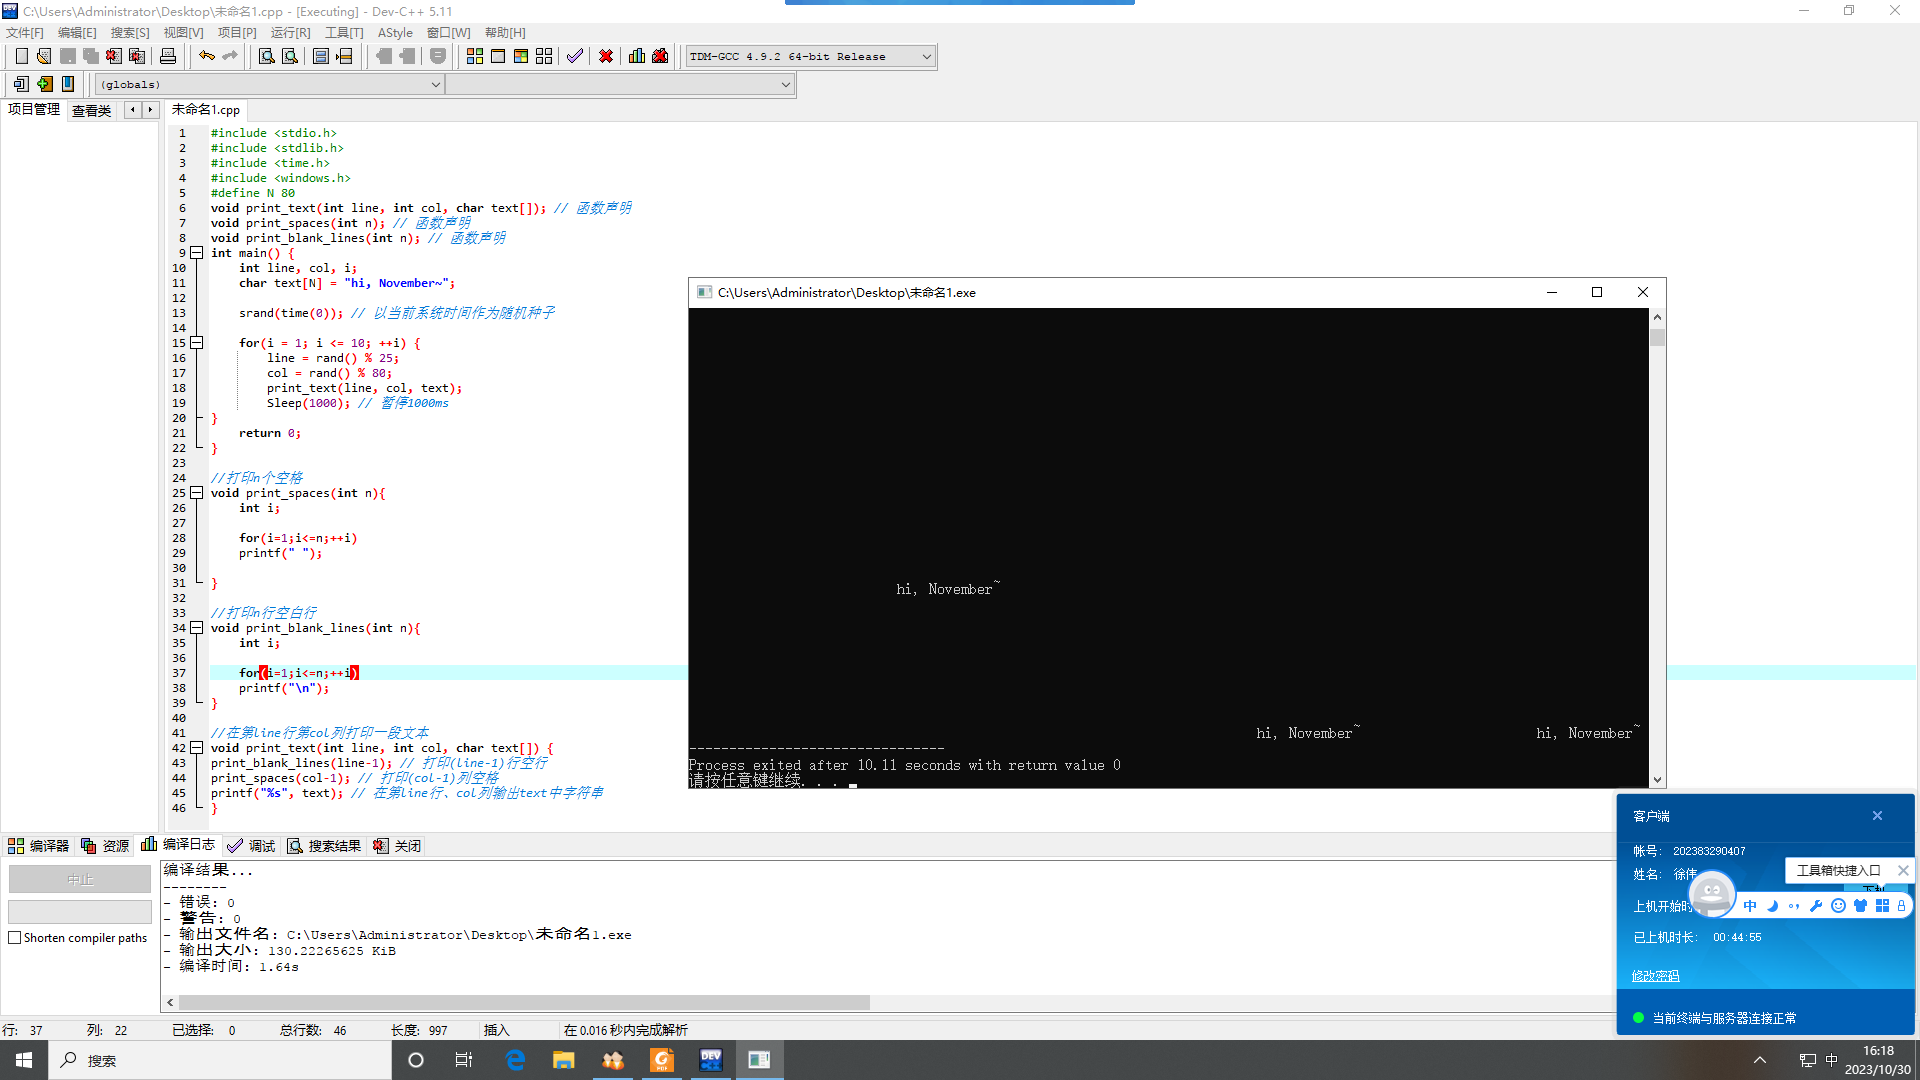
Task: Collapse the main function fold box
Action: [x=197, y=253]
